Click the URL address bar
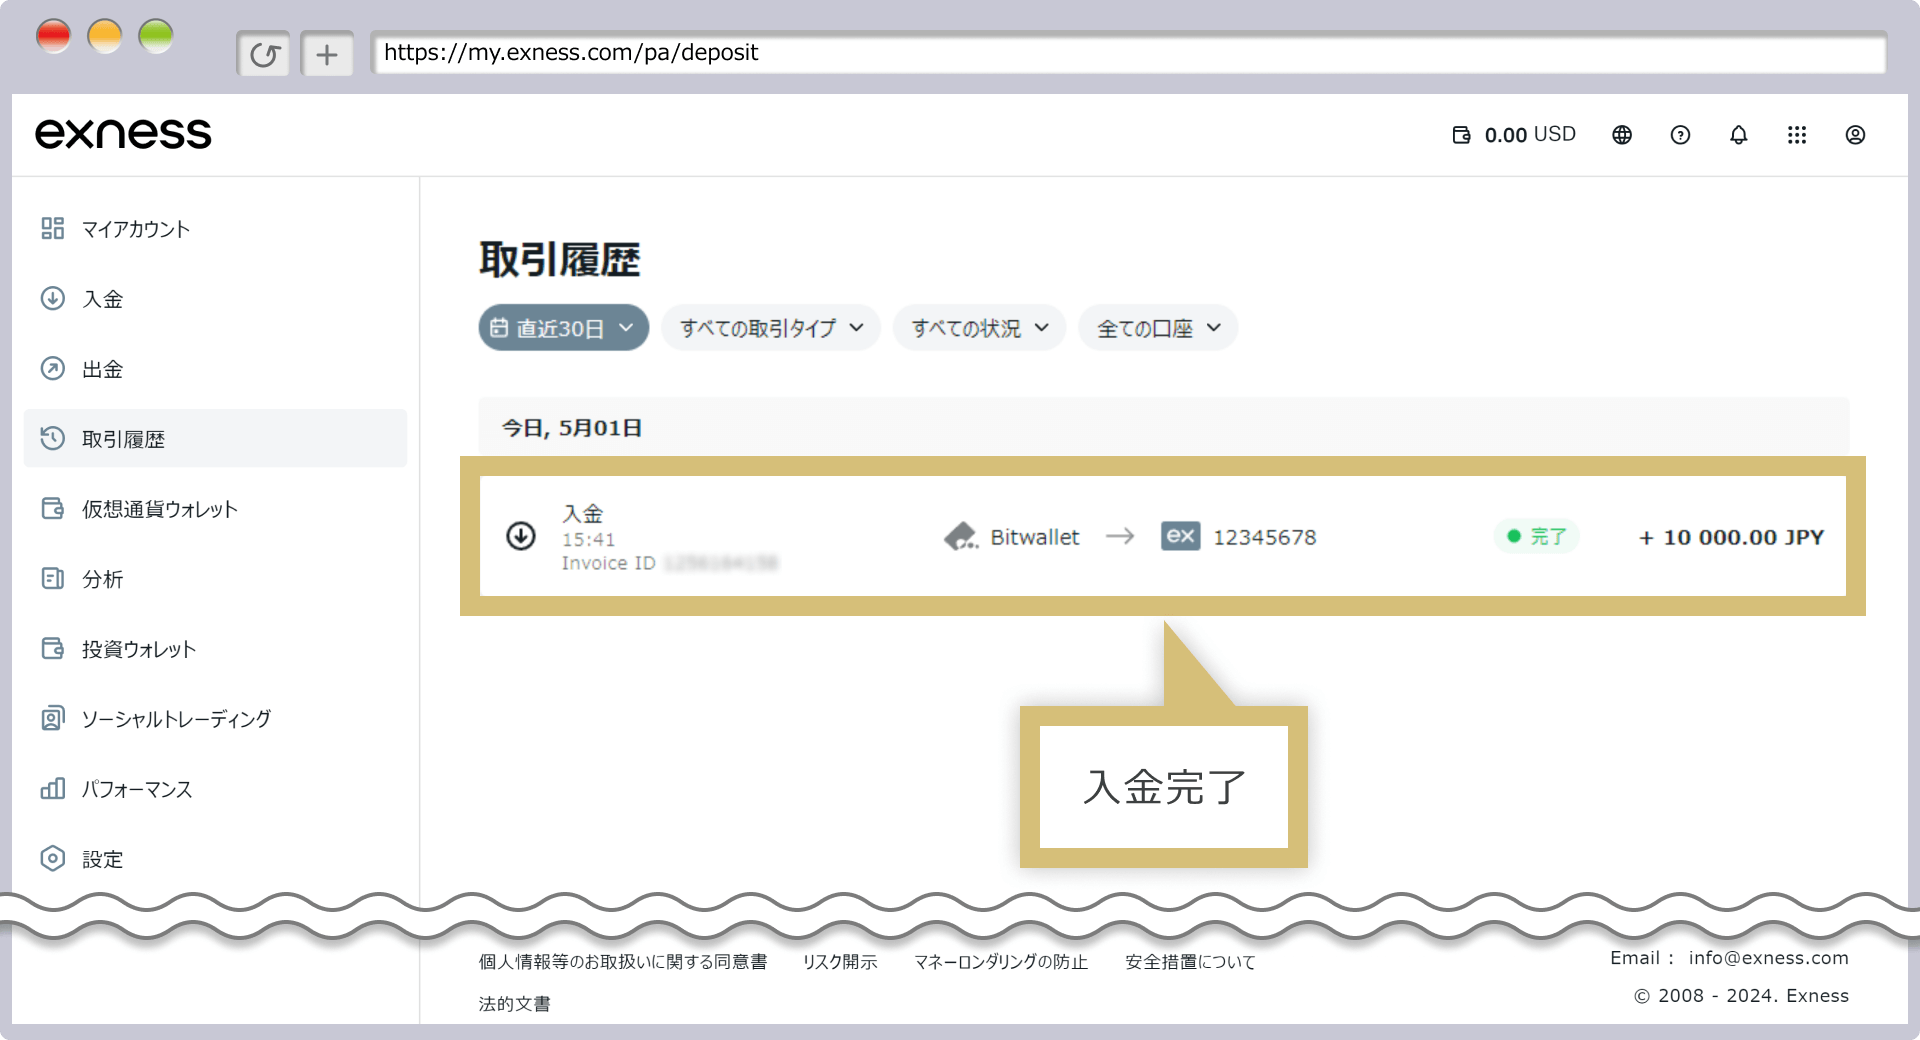This screenshot has width=1920, height=1040. 1129,53
